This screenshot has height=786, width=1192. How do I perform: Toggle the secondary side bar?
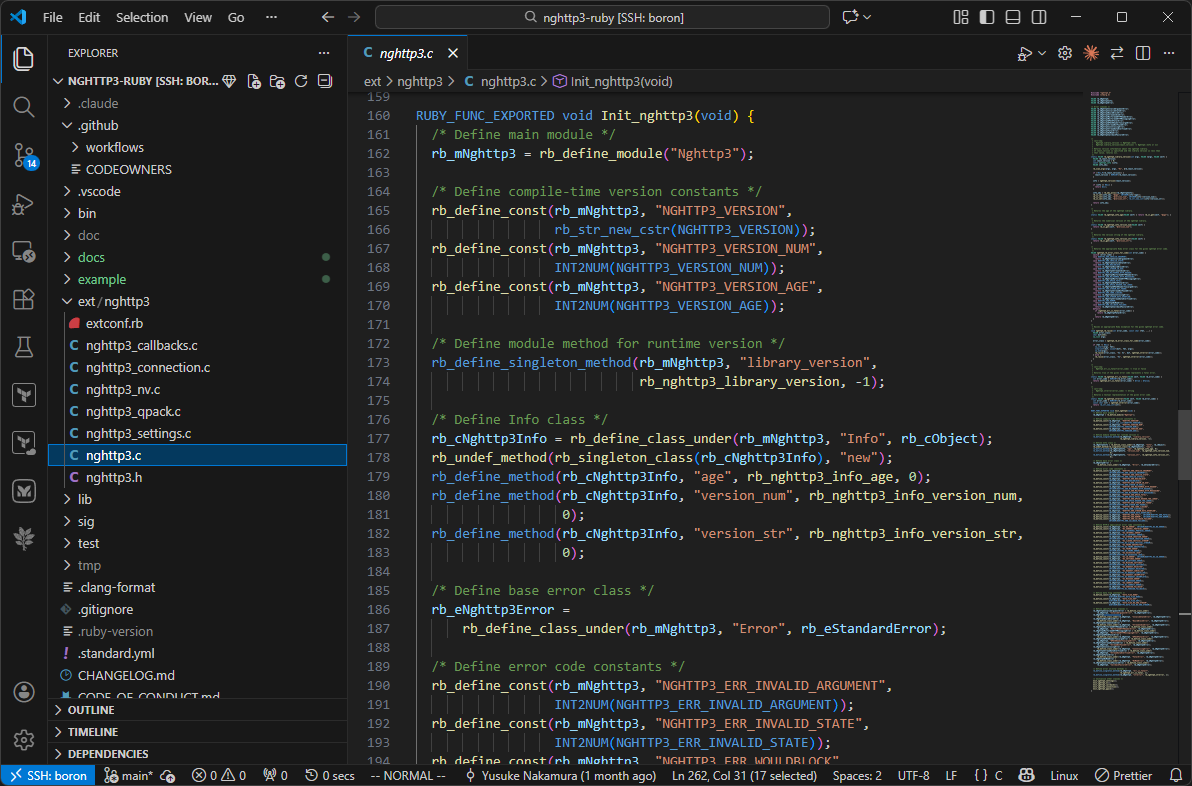1039,17
